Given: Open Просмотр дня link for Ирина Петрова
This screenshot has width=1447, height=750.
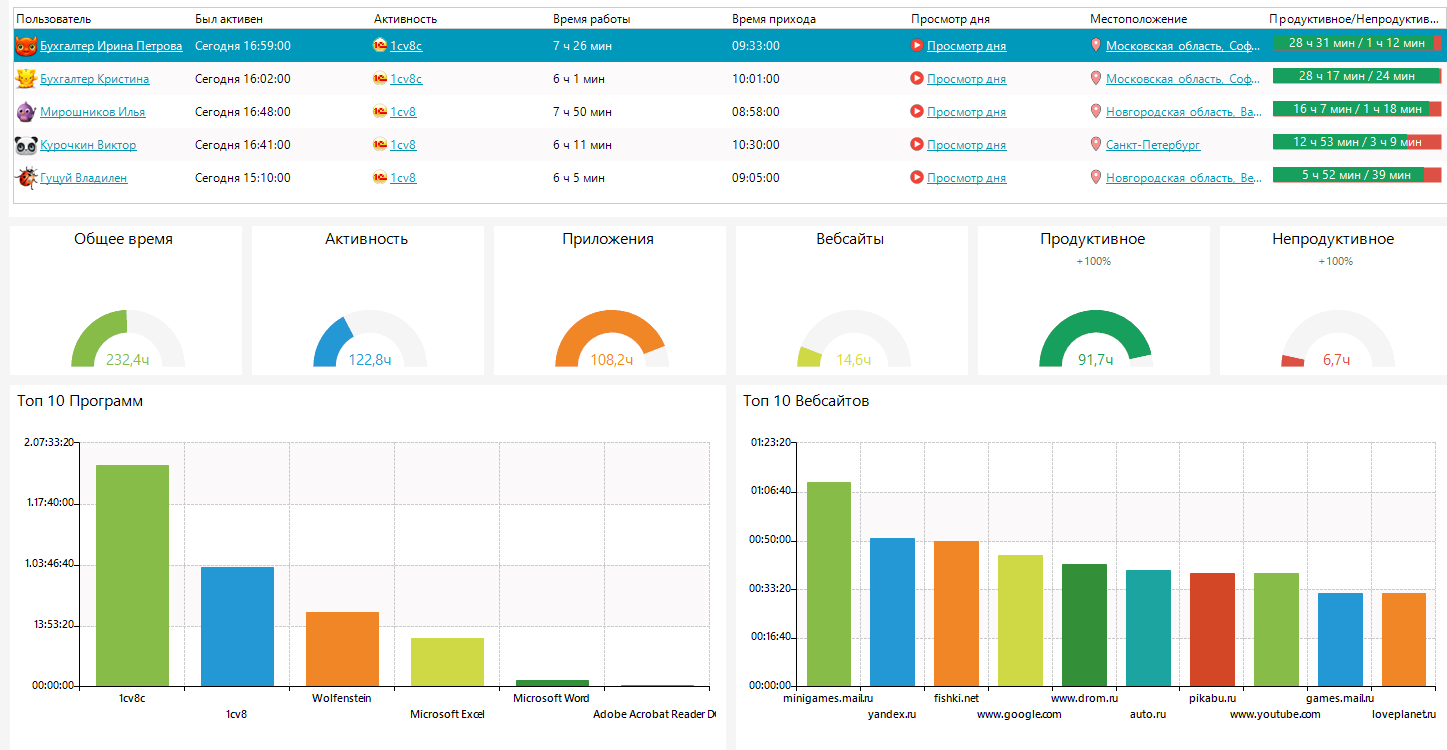Looking at the screenshot, I should pyautogui.click(x=966, y=46).
